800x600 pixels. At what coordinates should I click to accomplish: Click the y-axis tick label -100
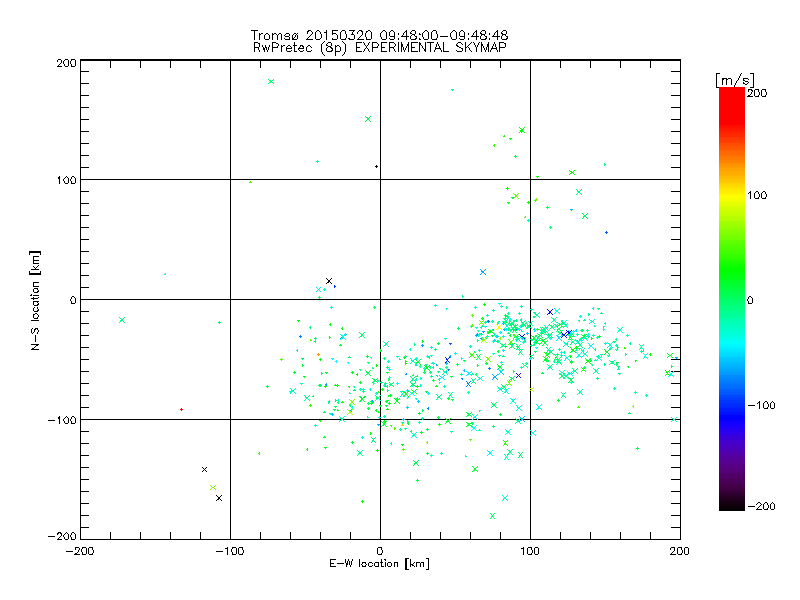(x=62, y=420)
